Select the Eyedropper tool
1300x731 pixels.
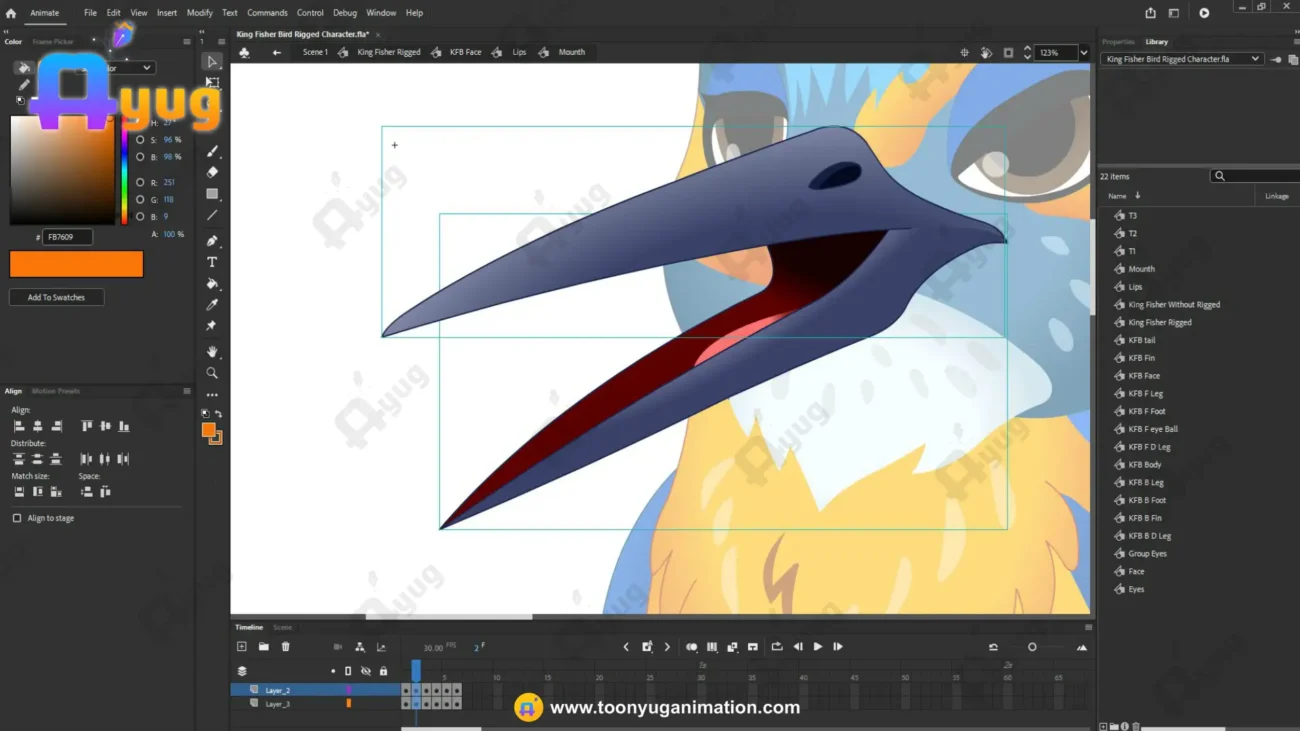coord(212,305)
